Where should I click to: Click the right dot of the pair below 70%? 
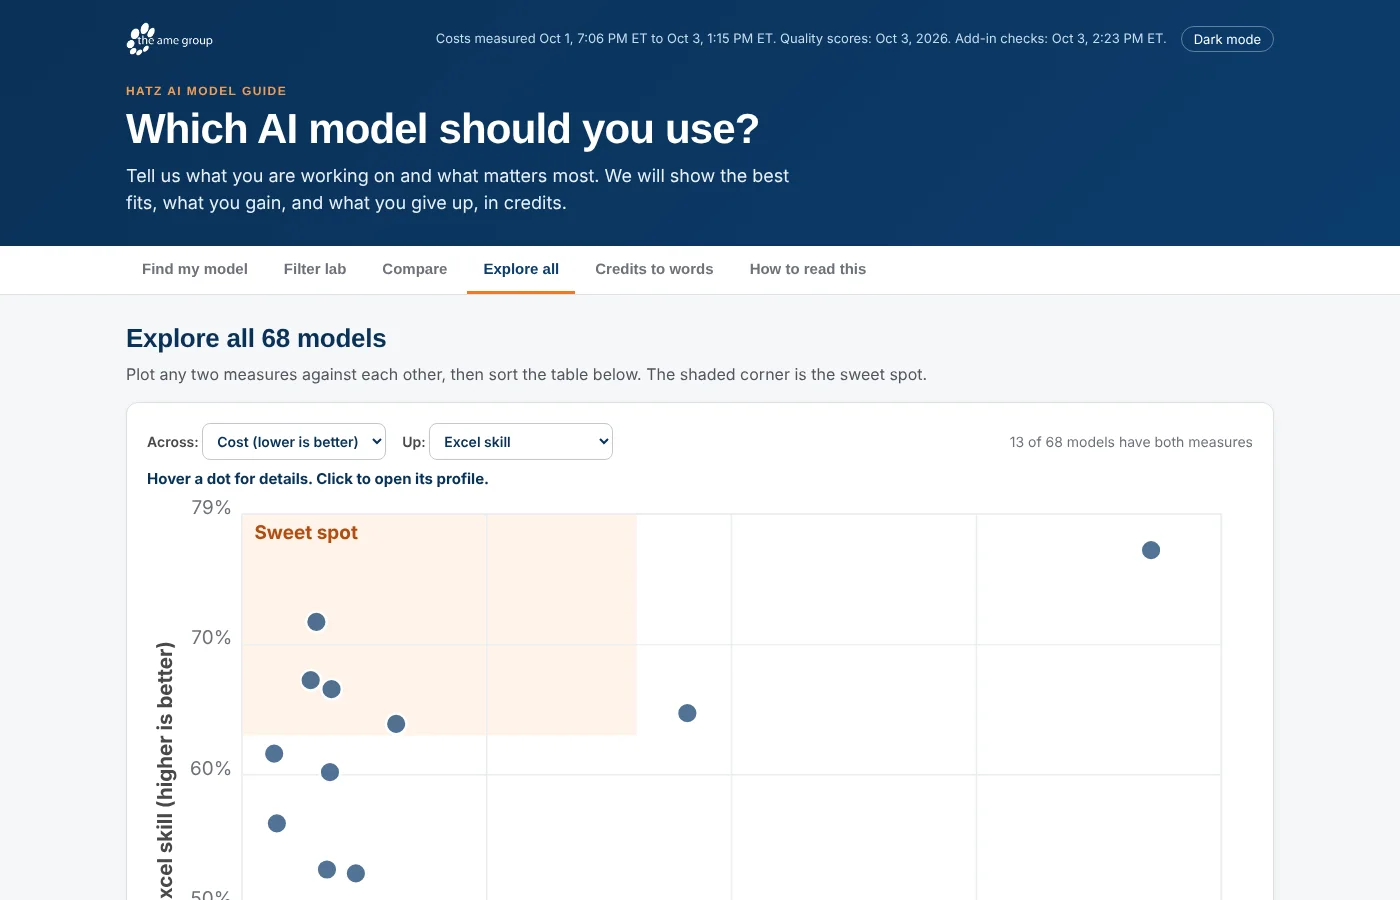332,689
